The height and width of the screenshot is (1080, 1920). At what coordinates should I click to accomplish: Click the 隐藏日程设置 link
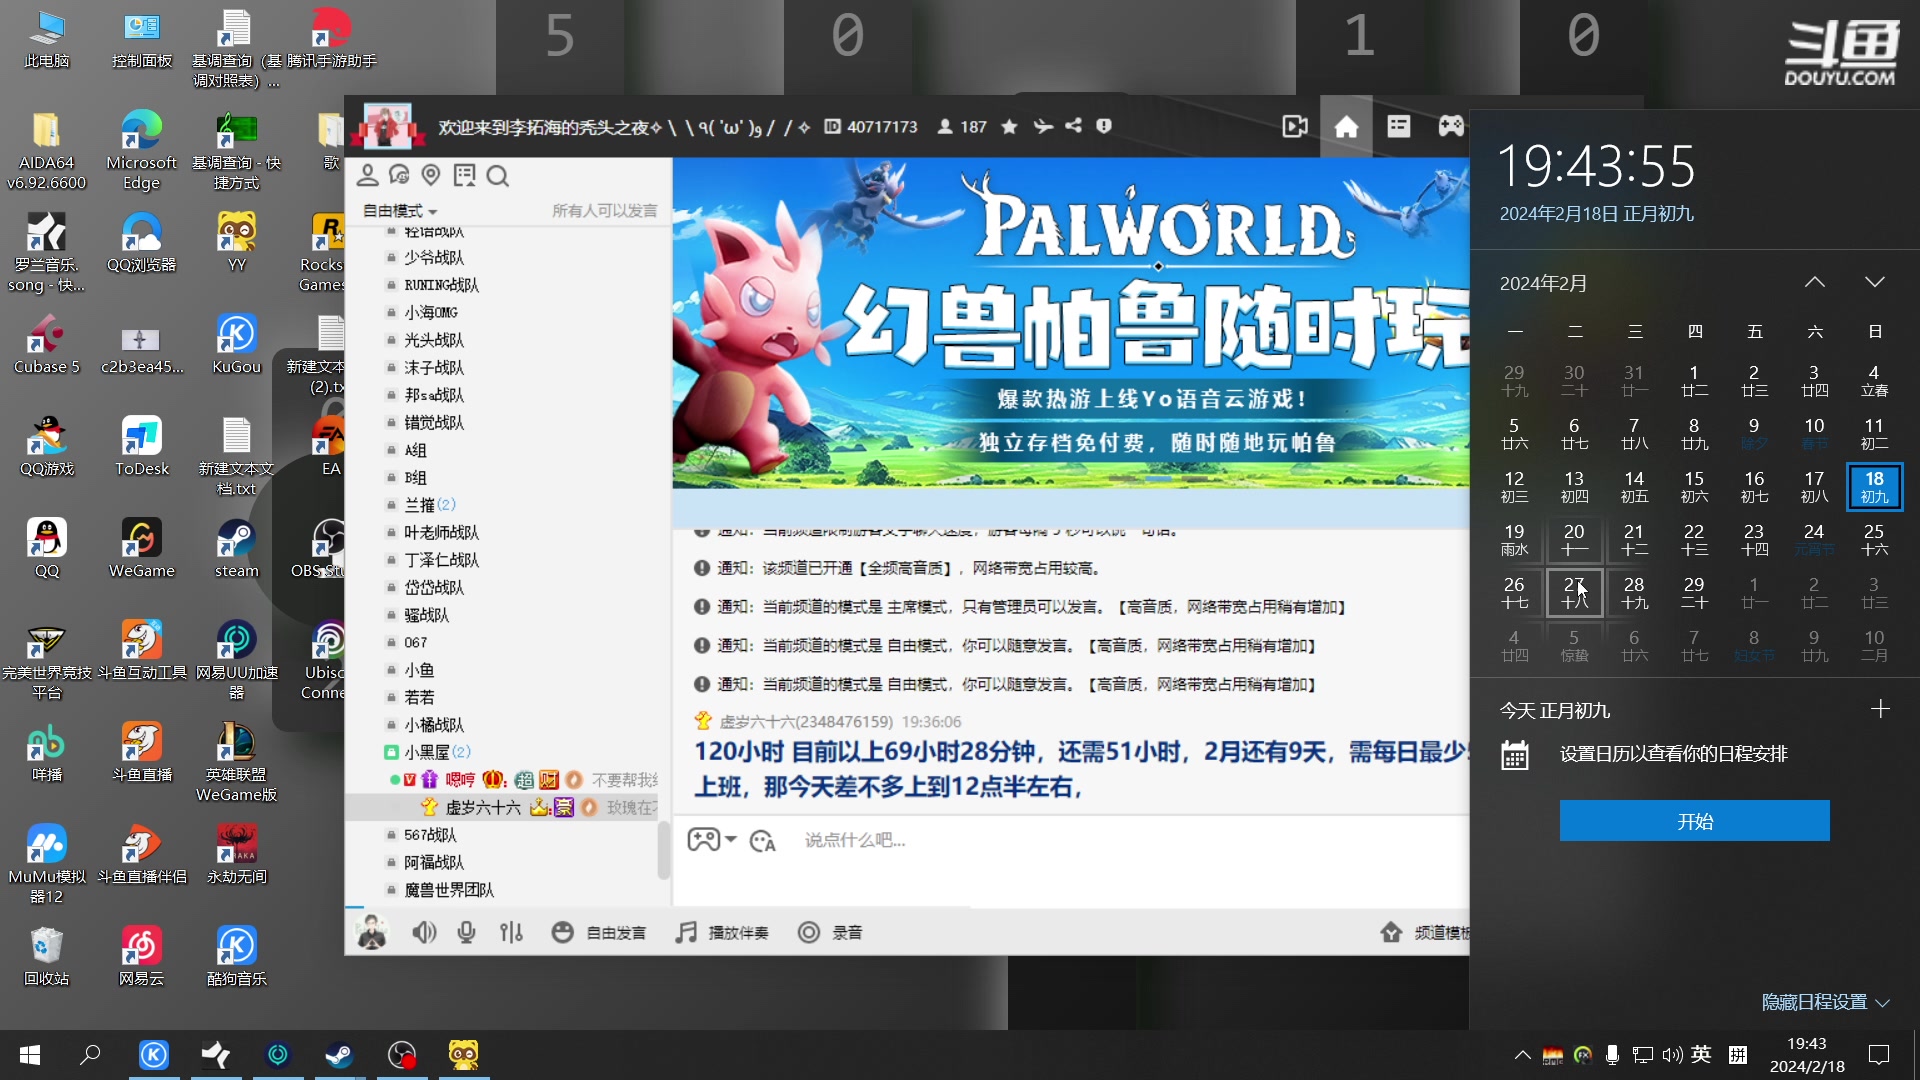(x=1815, y=1001)
